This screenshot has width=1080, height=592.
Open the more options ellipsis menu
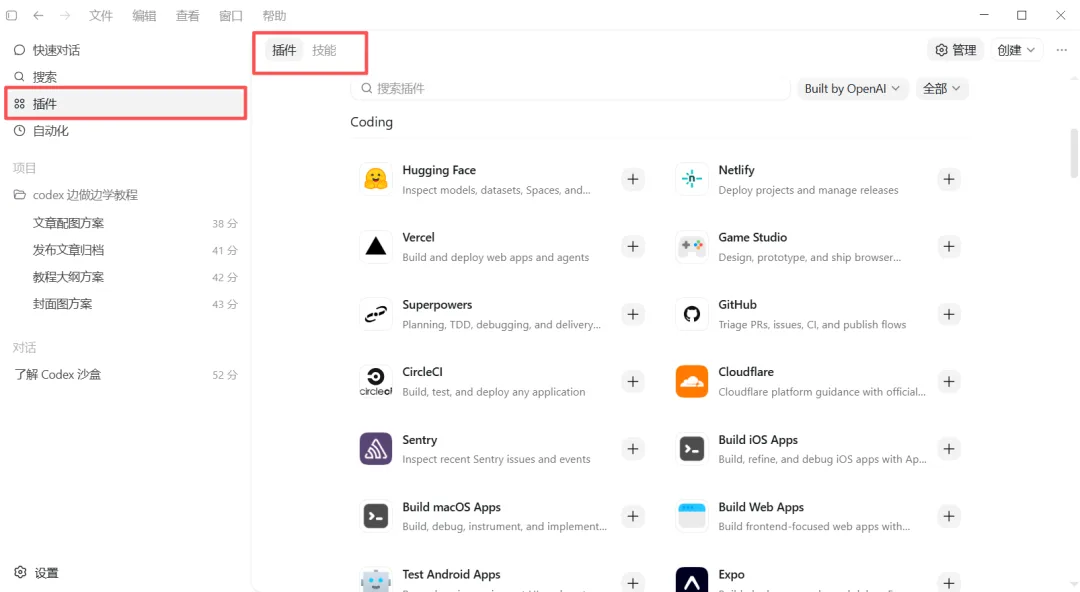[x=1061, y=50]
